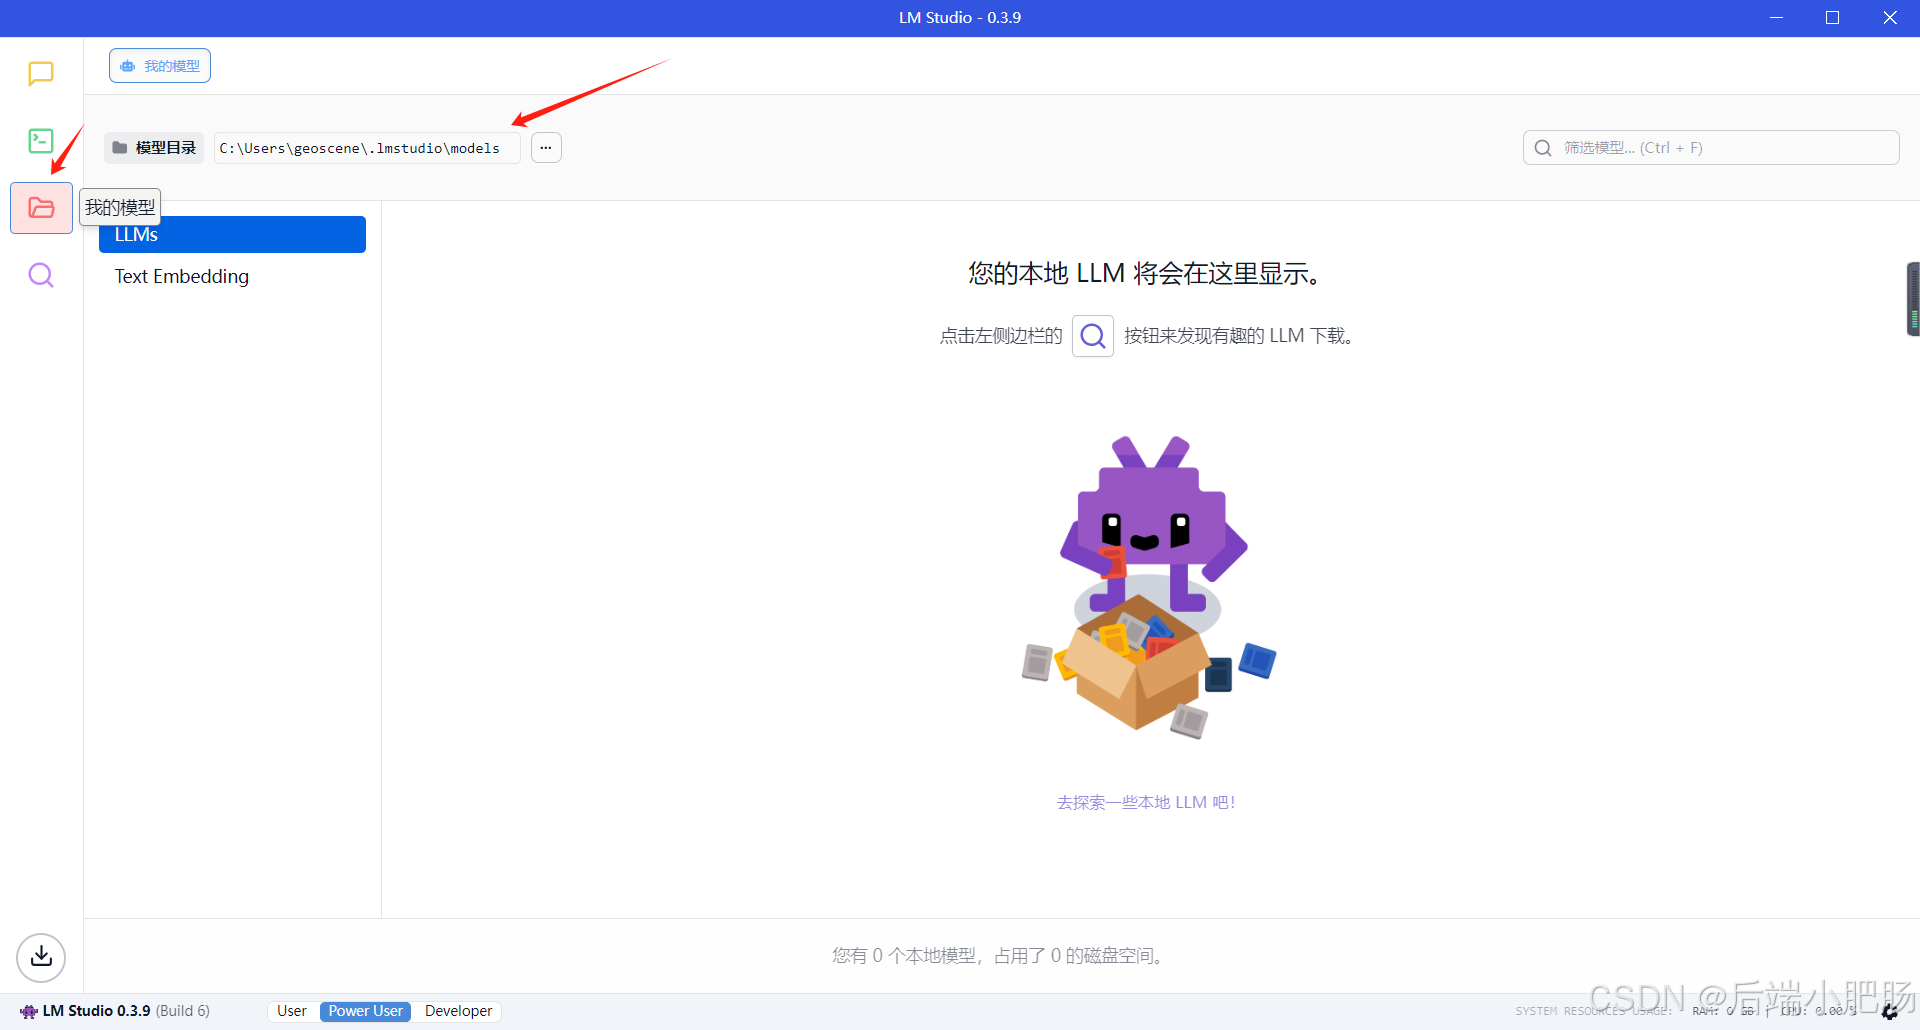Click the right edge resource monitor handle
Viewport: 1920px width, 1030px height.
tap(1913, 299)
